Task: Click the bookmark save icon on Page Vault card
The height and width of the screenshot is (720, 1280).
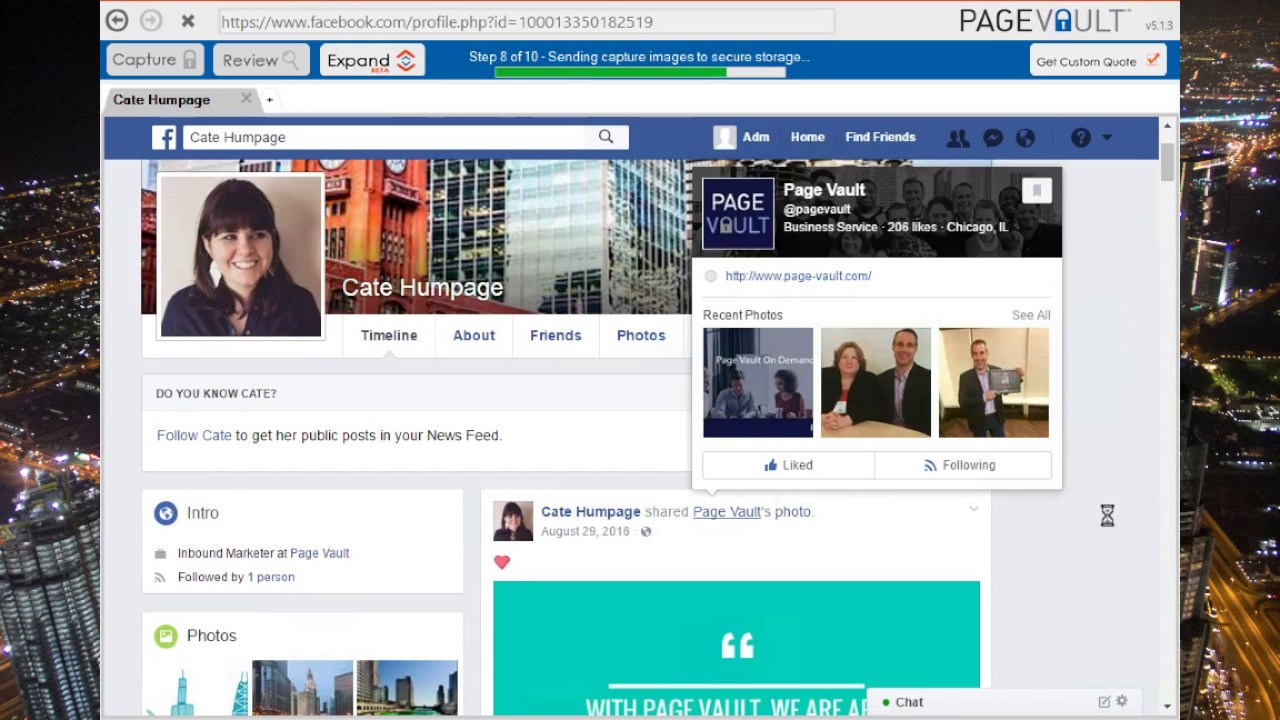Action: coord(1037,190)
